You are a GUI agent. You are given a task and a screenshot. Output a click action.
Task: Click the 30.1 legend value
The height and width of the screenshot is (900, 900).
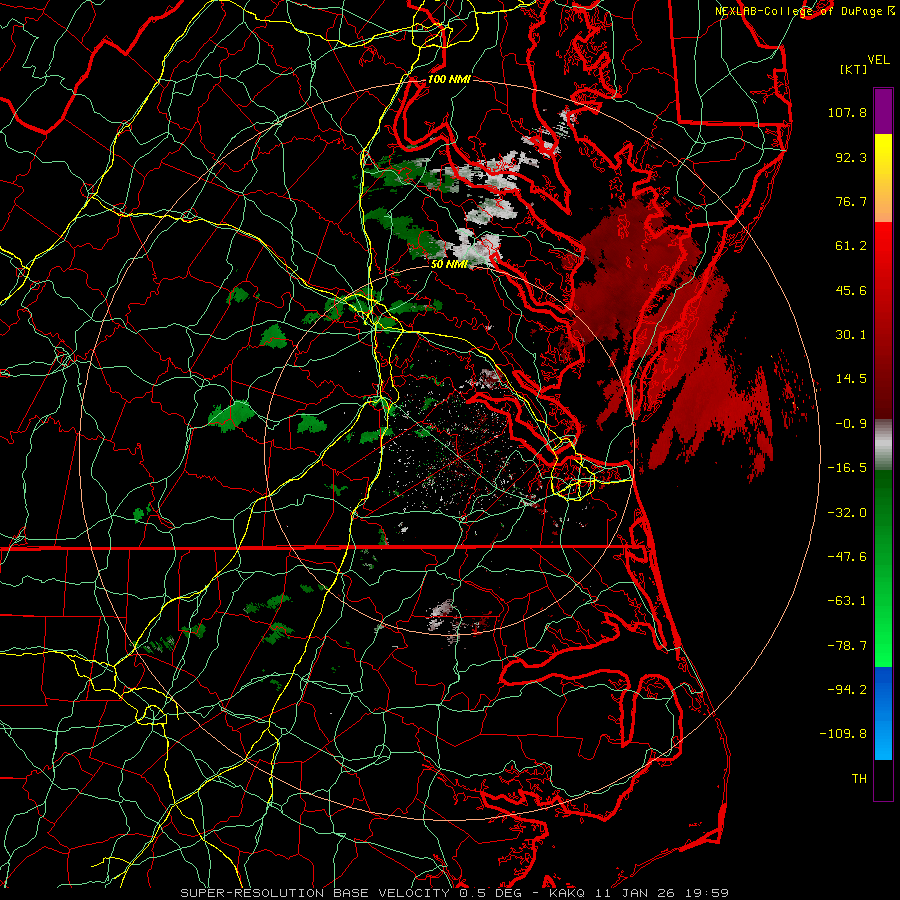pos(851,335)
